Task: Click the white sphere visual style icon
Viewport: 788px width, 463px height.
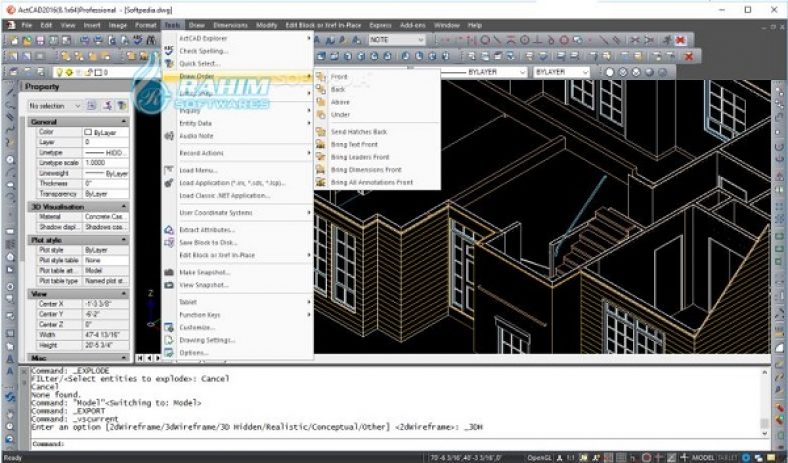Action: click(x=610, y=72)
